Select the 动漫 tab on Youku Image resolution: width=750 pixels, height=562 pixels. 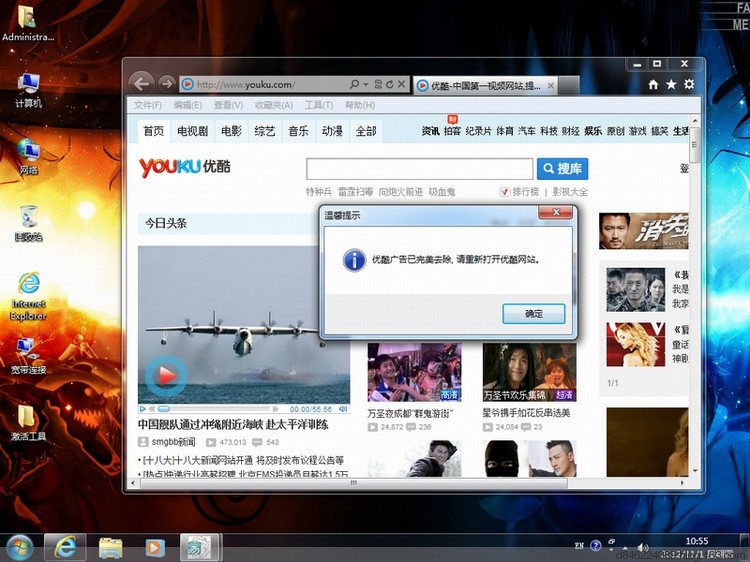click(332, 131)
